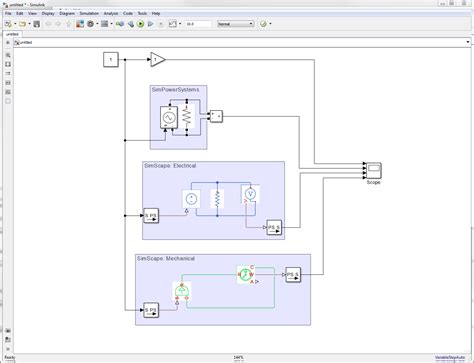Click the Up to Parent arrow icon
This screenshot has height=363, width=474.
tap(69, 24)
